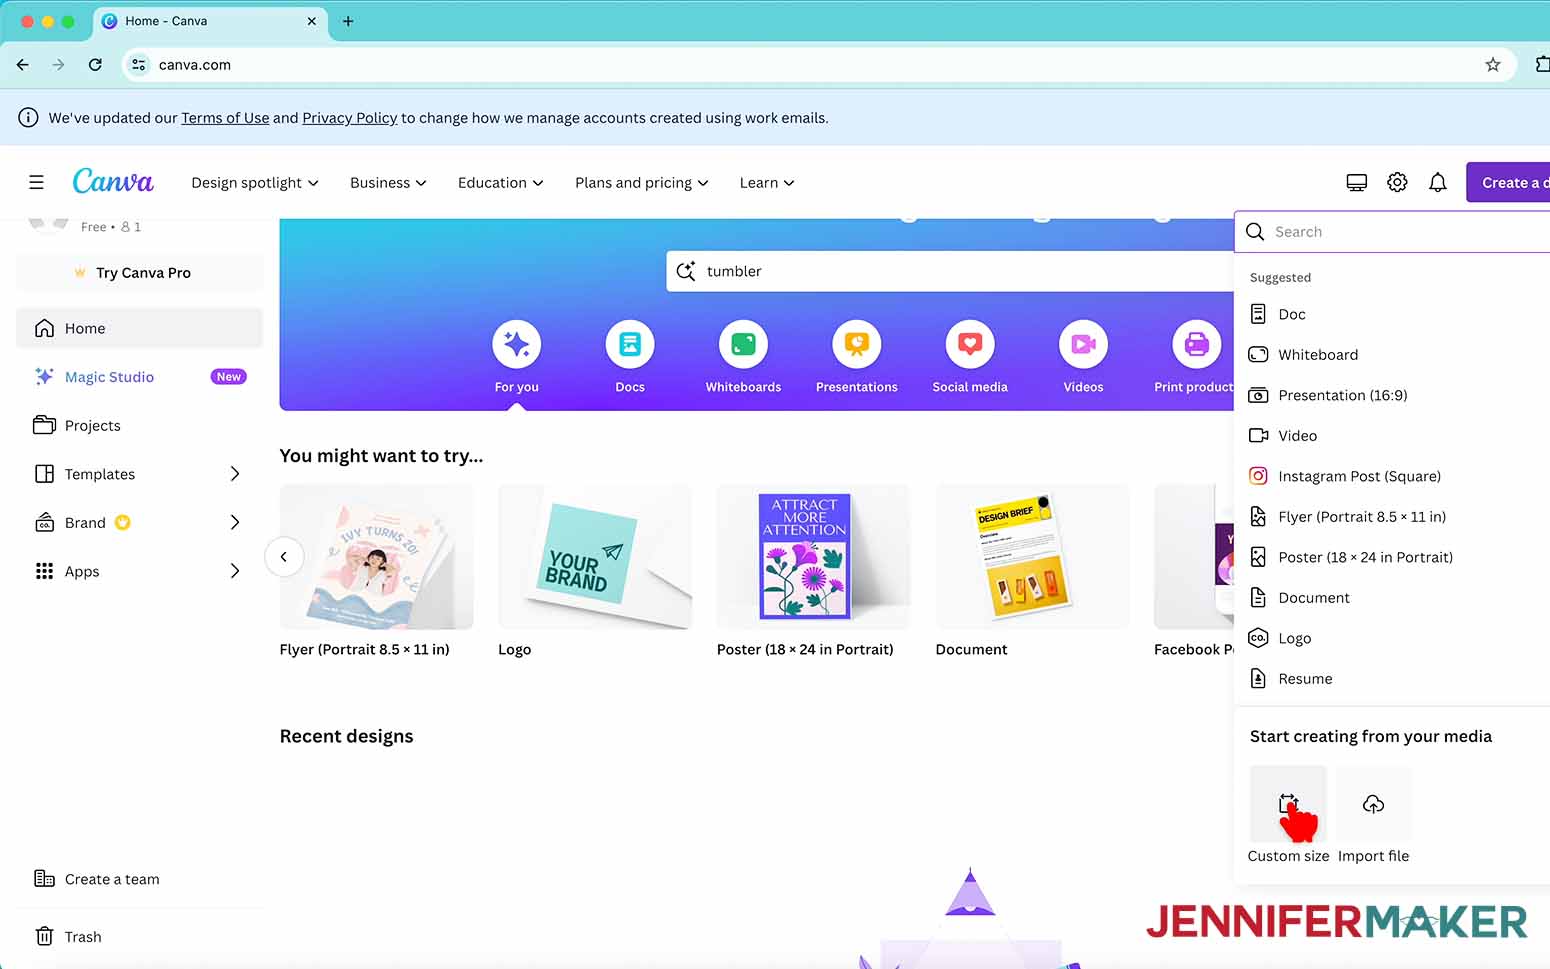Screen dimensions: 1550x969
Task: Choose Presentation (16:9) from suggested list
Action: 1392,395
